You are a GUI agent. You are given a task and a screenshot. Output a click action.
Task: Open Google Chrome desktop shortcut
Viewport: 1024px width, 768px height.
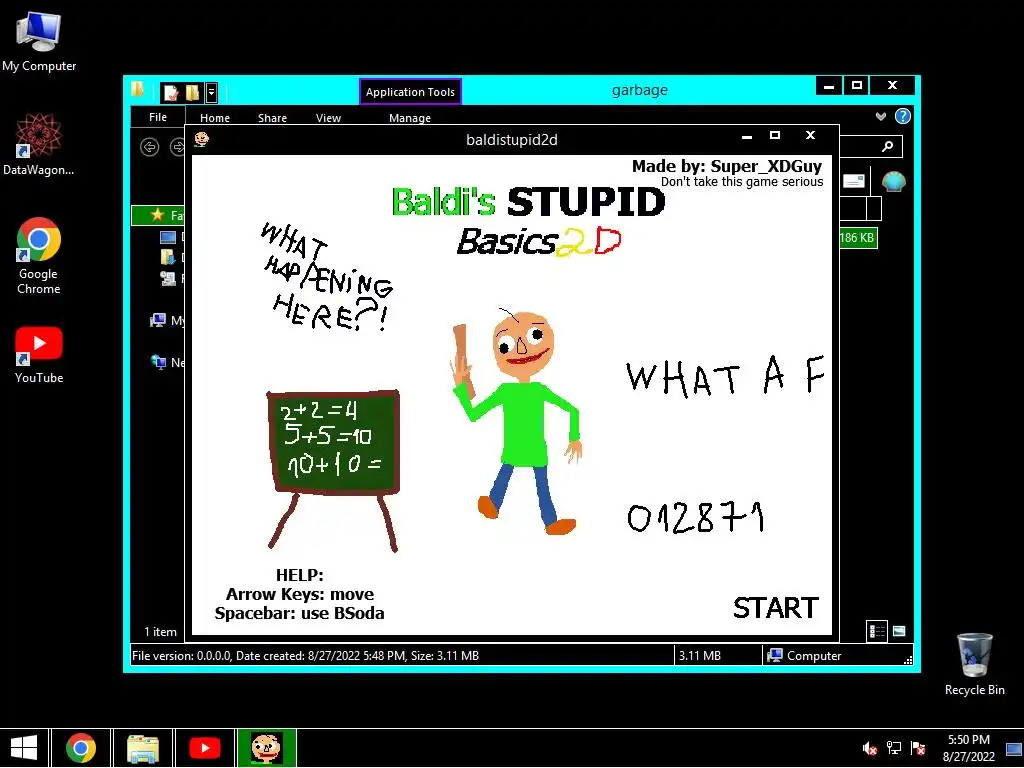click(x=39, y=255)
